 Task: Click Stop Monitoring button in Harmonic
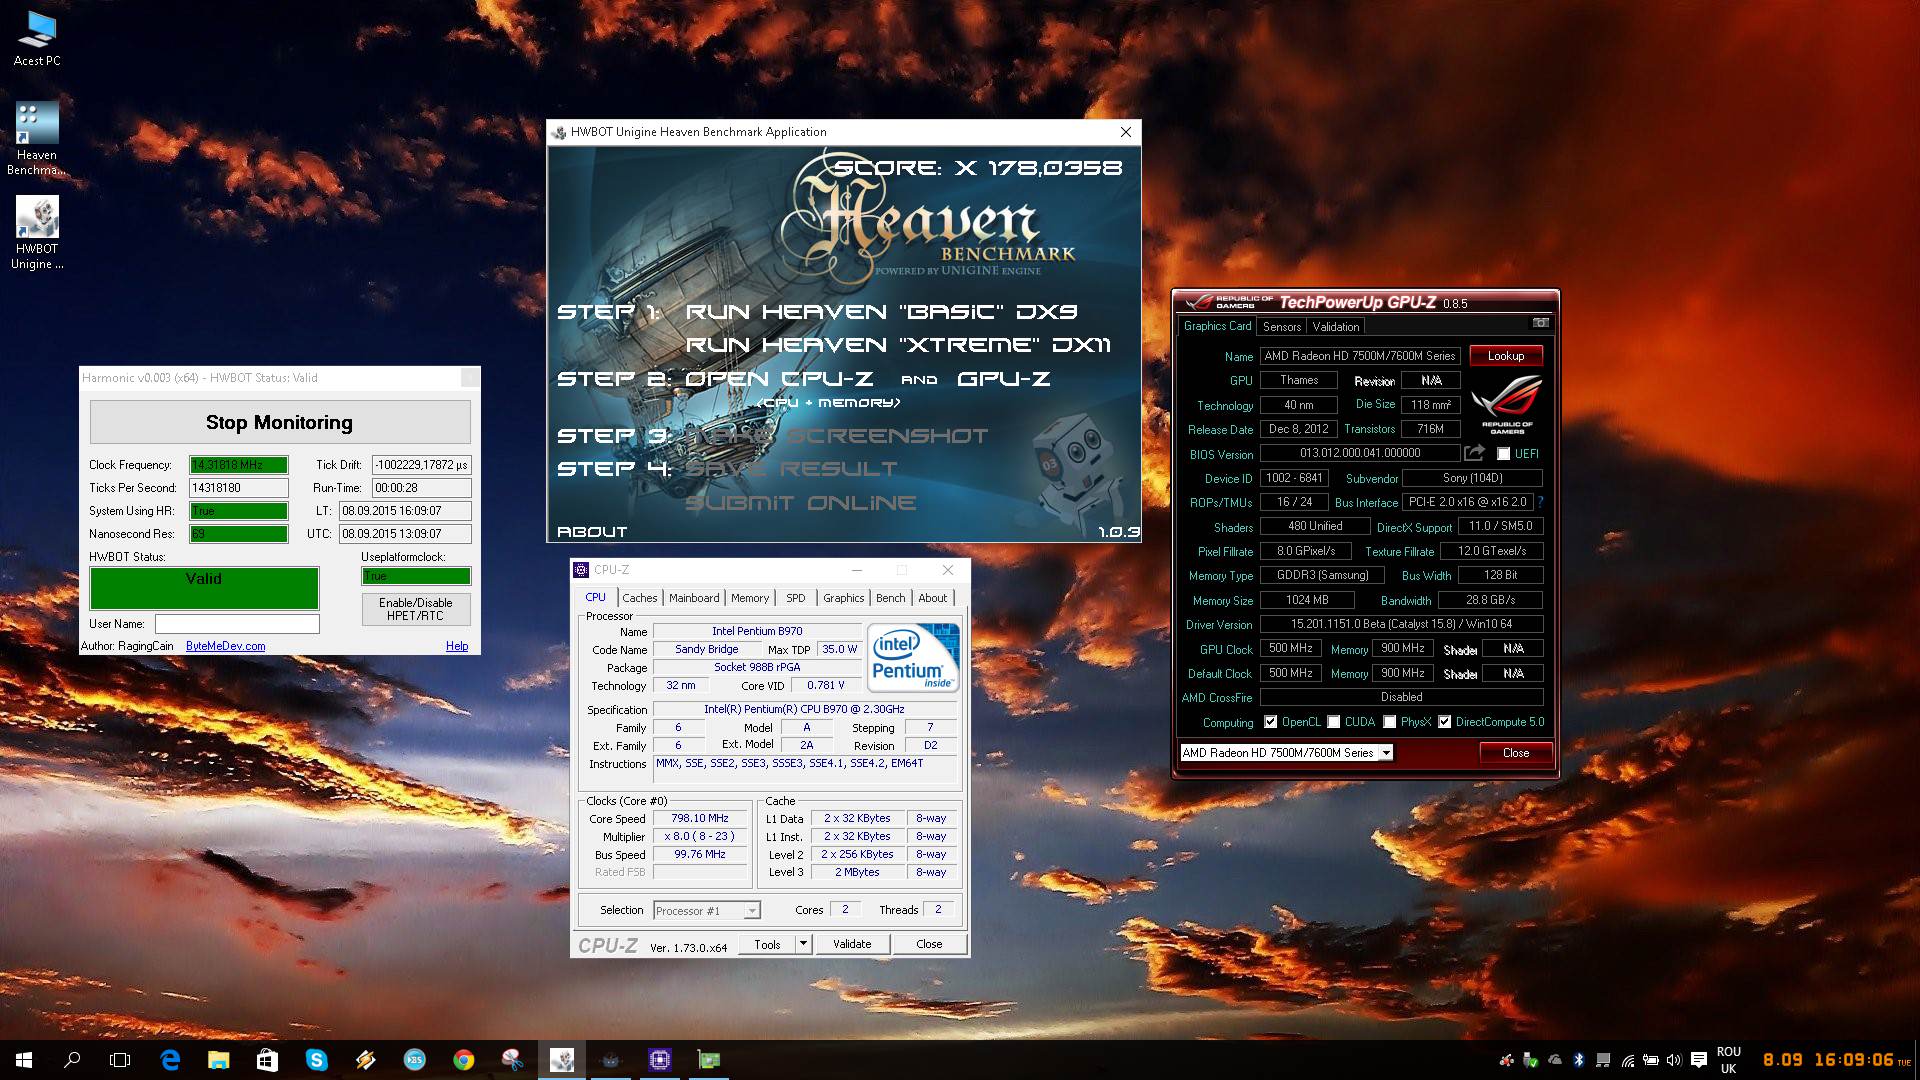(280, 422)
